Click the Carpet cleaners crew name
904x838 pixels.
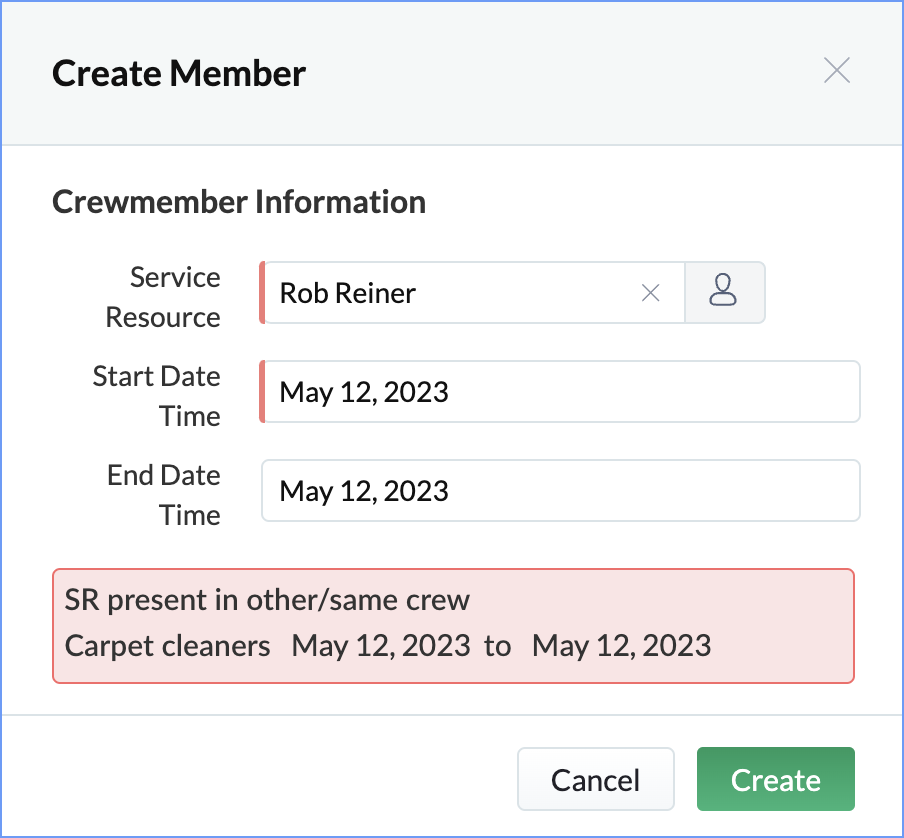[168, 645]
